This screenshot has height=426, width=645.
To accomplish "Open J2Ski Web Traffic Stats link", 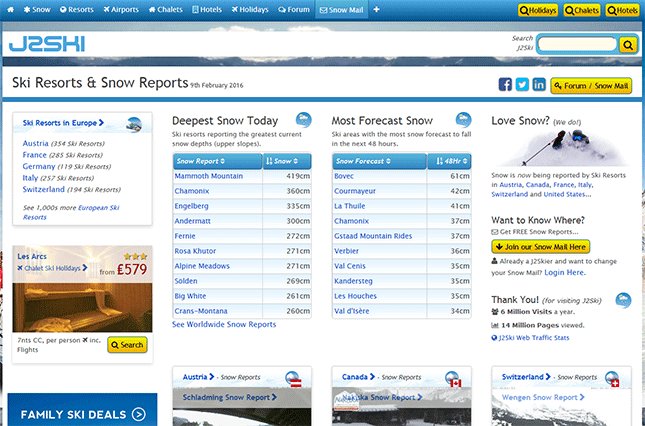I will pos(534,338).
